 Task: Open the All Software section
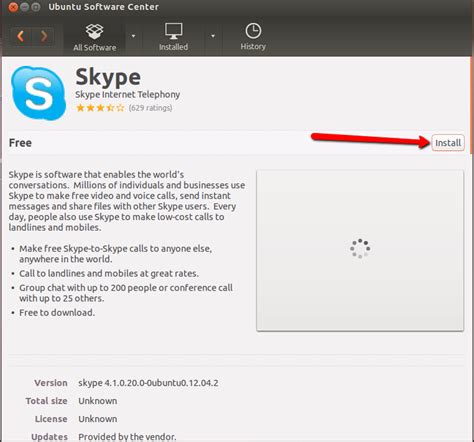tap(95, 37)
